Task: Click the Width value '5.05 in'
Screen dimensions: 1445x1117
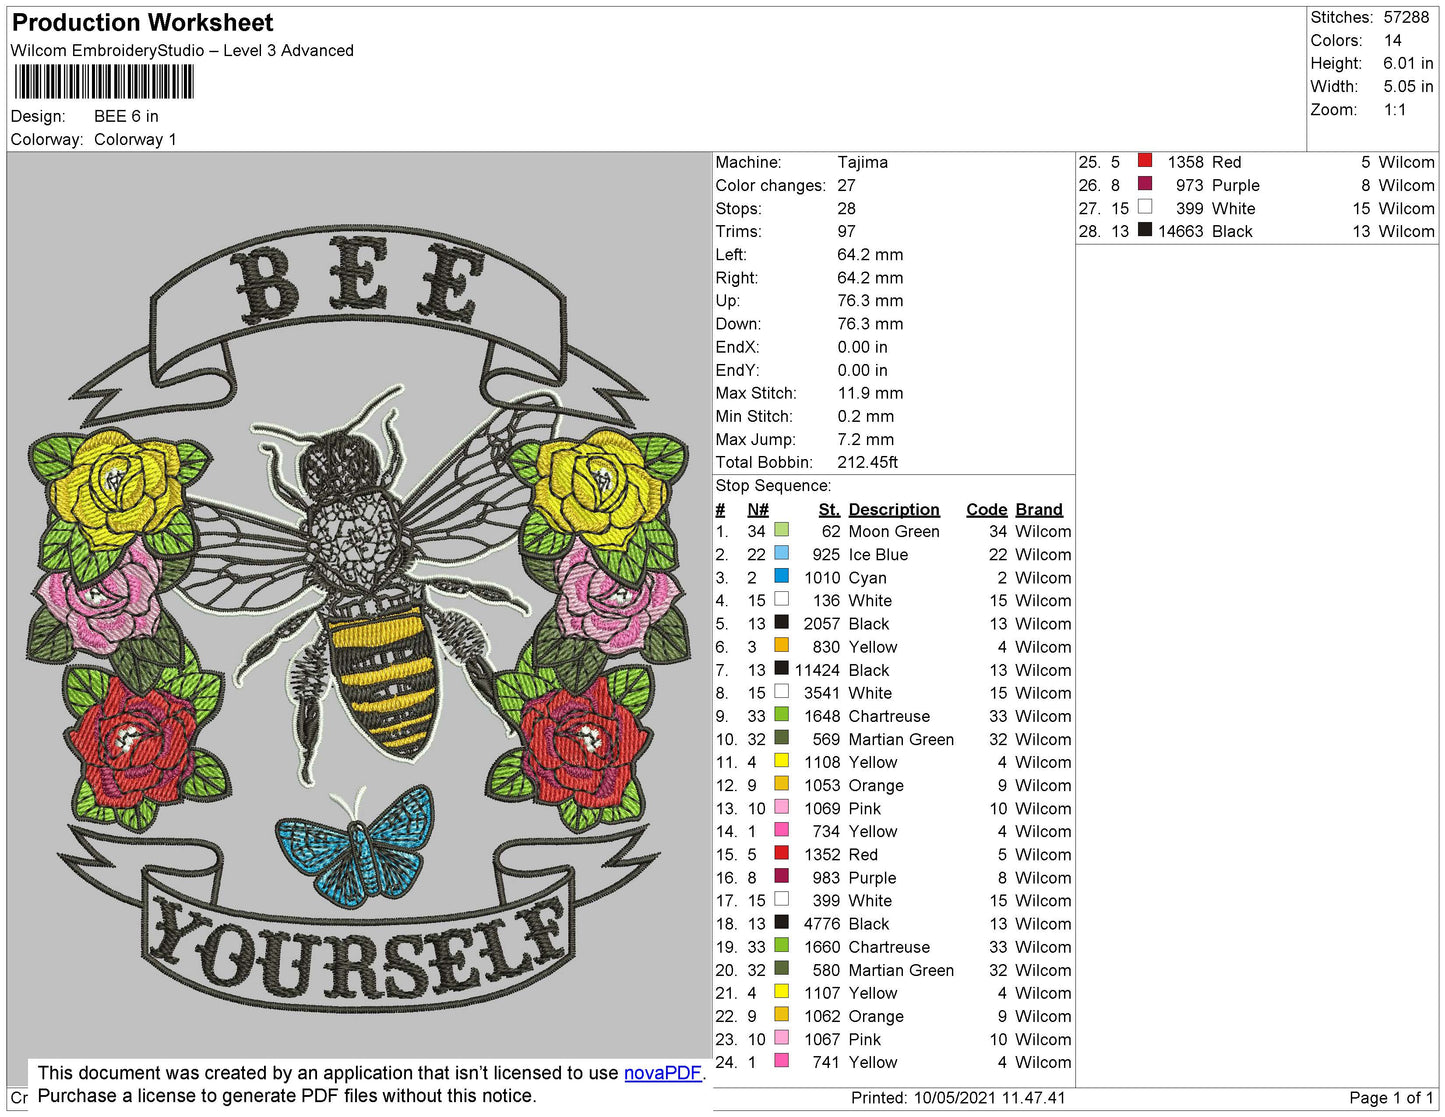Action: [1408, 87]
